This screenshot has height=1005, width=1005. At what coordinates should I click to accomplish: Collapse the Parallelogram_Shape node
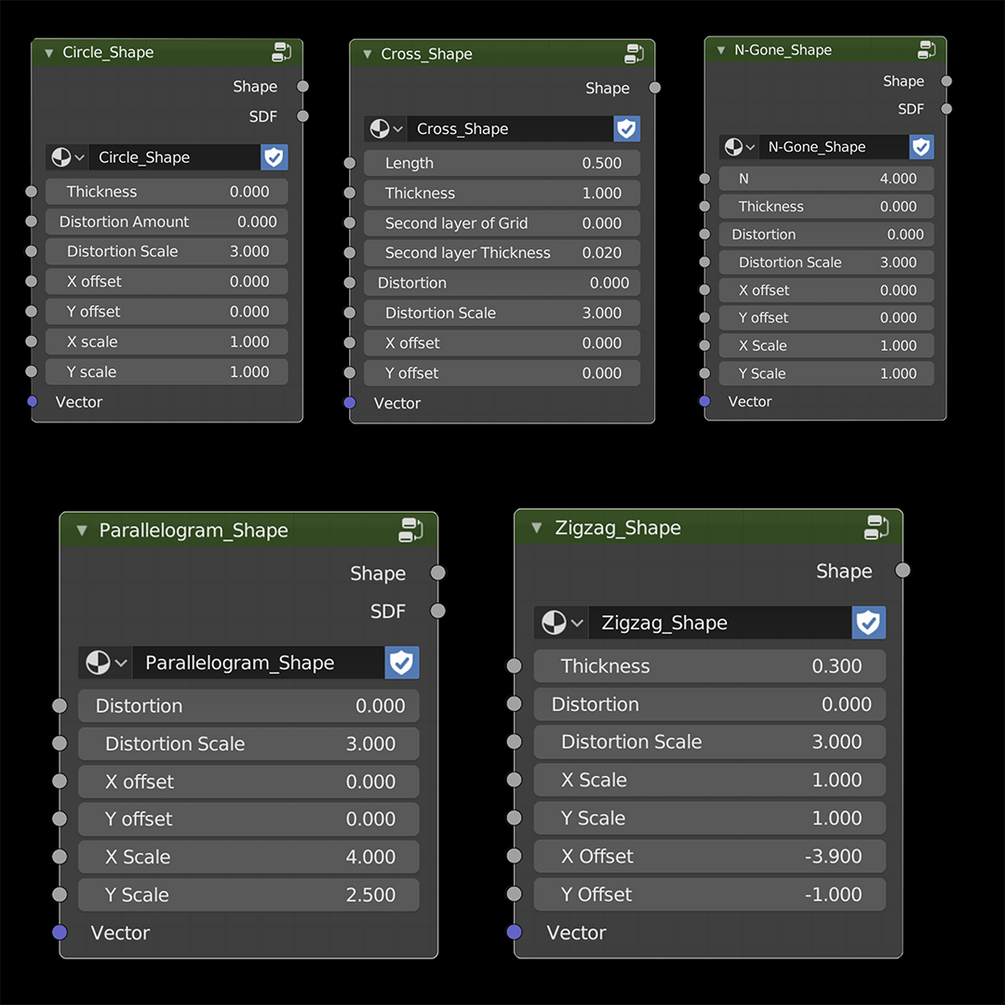tap(81, 530)
